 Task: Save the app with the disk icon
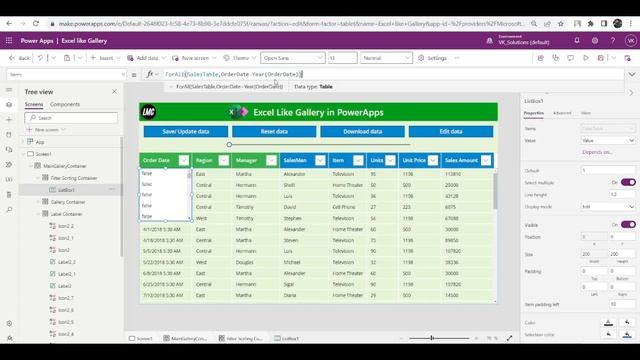pyautogui.click(x=600, y=58)
